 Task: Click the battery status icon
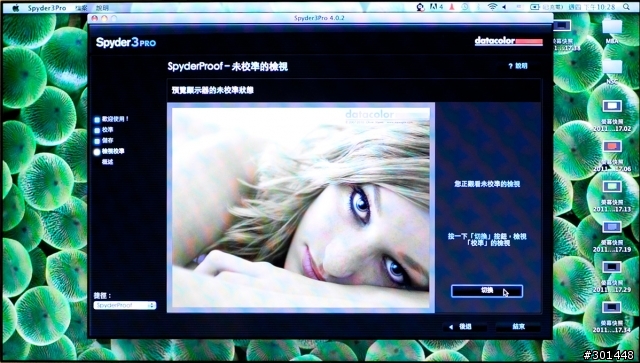535,7
